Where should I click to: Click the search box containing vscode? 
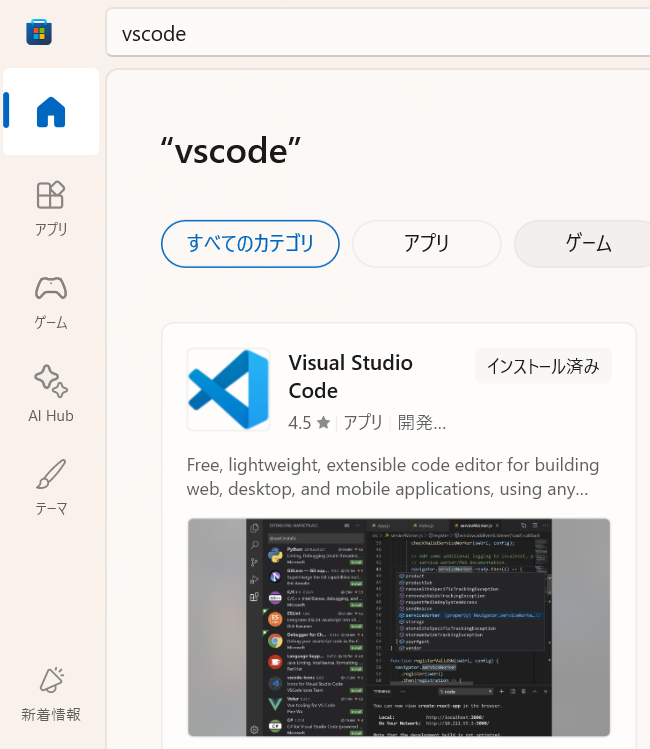(x=377, y=33)
